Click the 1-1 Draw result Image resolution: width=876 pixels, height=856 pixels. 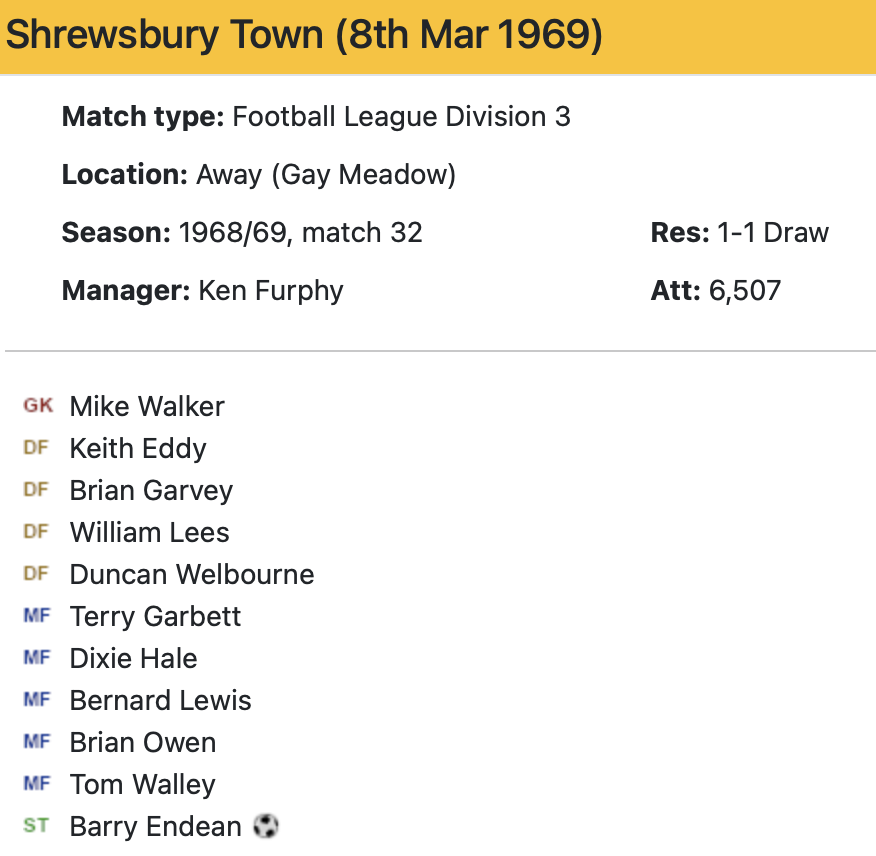tap(772, 233)
